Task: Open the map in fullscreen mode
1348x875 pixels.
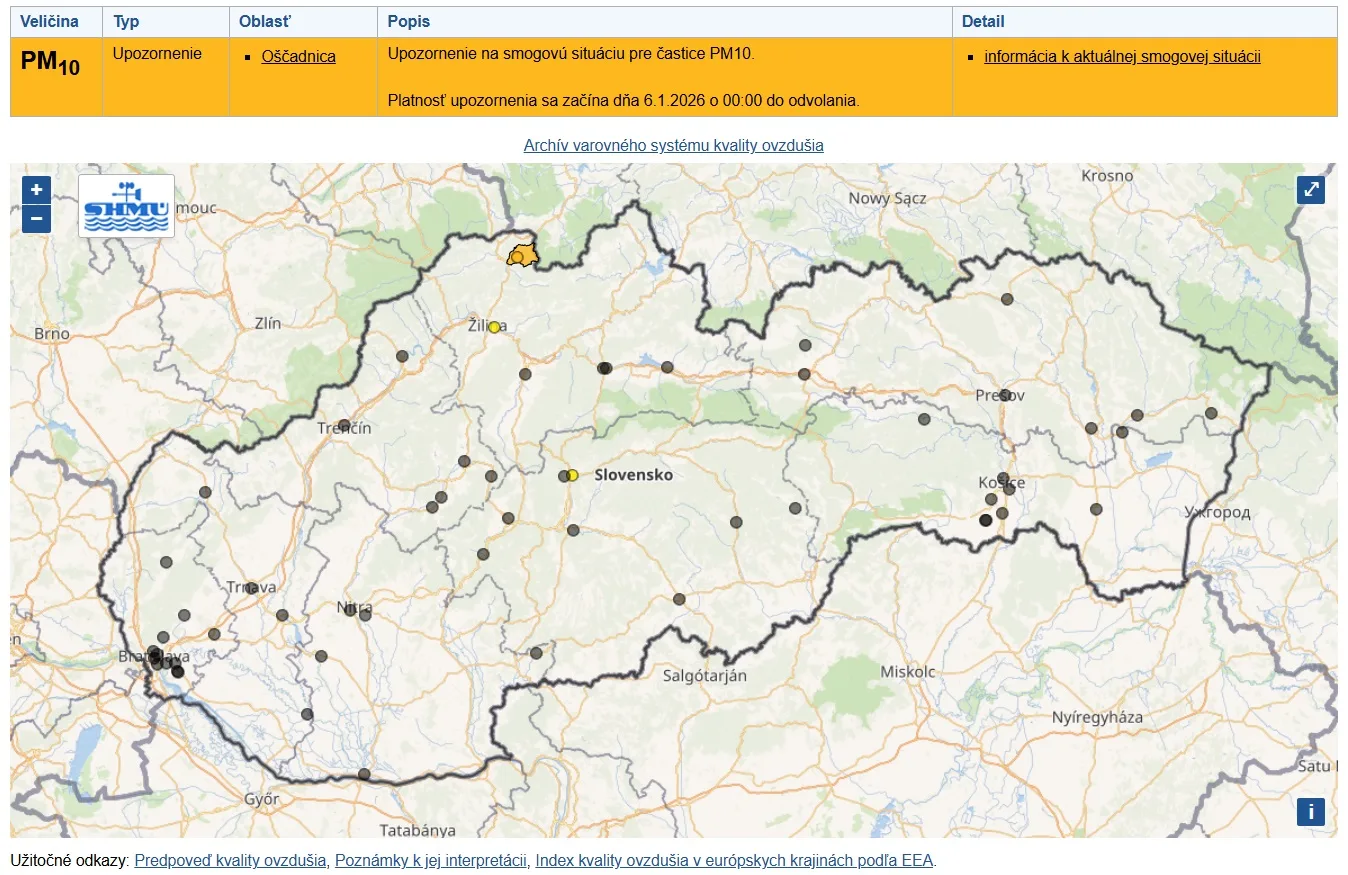Action: 1310,190
